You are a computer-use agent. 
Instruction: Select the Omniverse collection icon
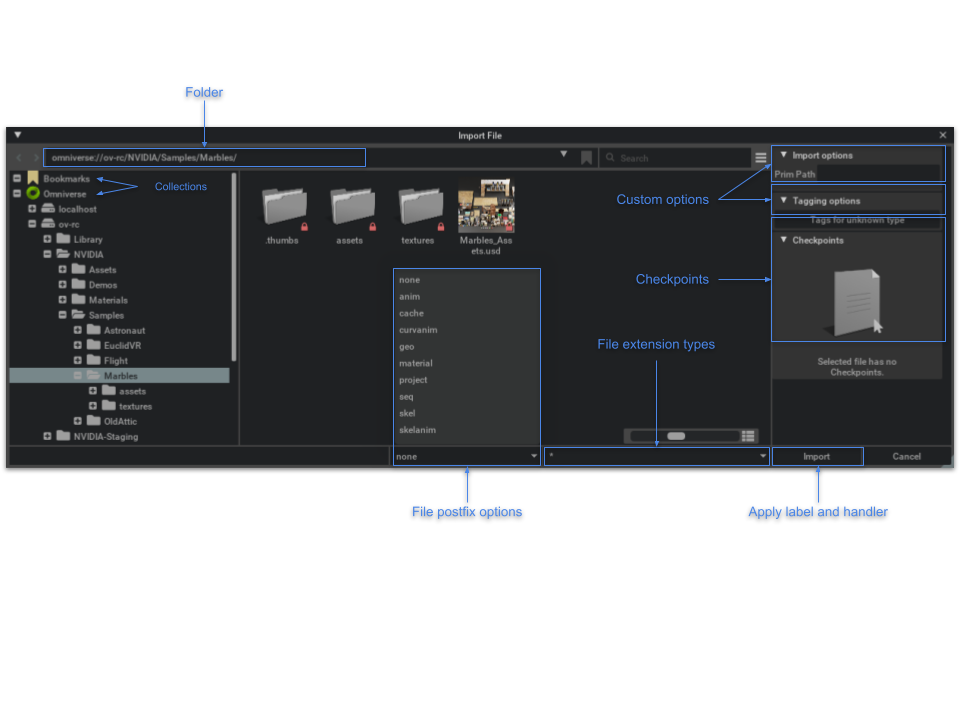pyautogui.click(x=33, y=194)
